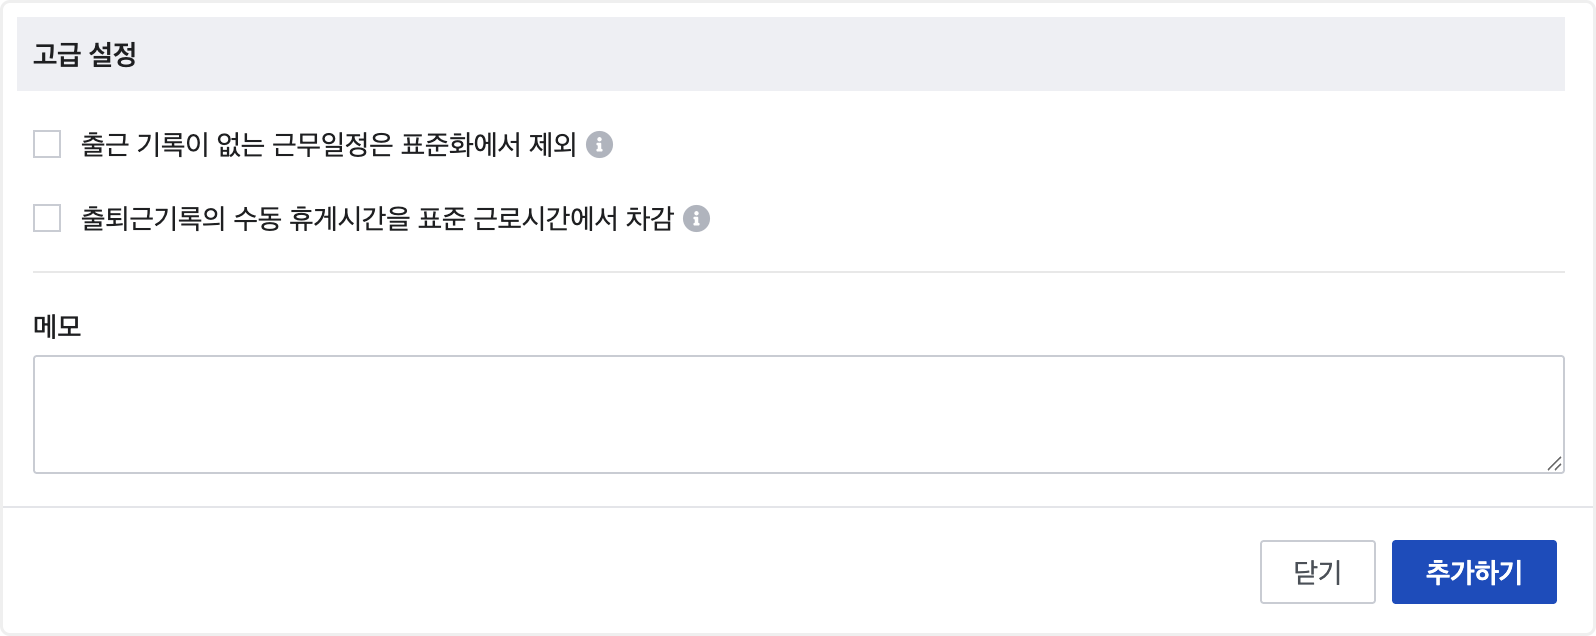1596x636 pixels.
Task: Check the 수동 휴게시간 차감 checkbox
Action: pos(47,218)
